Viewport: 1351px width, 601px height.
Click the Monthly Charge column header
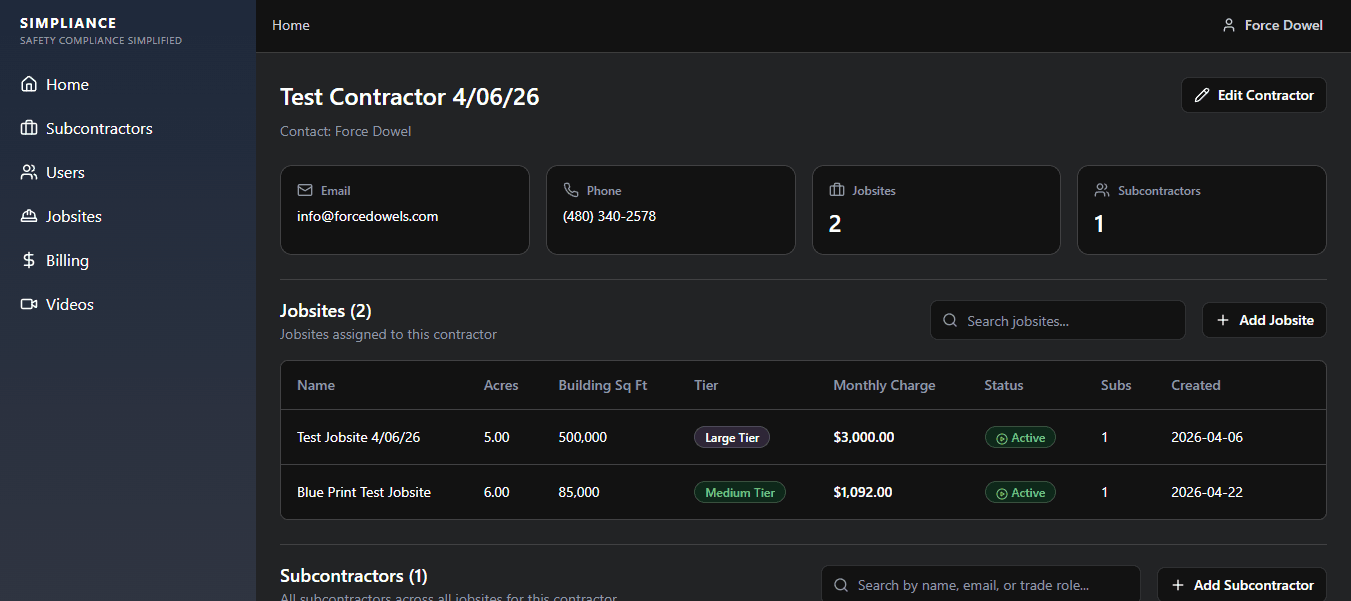tap(884, 385)
